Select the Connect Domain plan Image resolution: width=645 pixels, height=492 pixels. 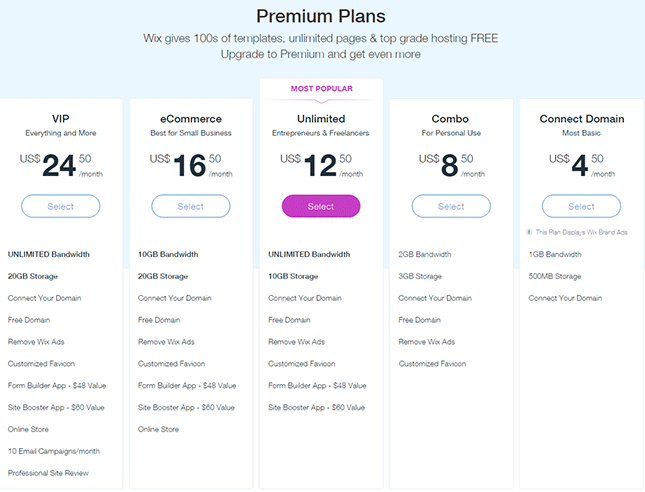coord(581,206)
